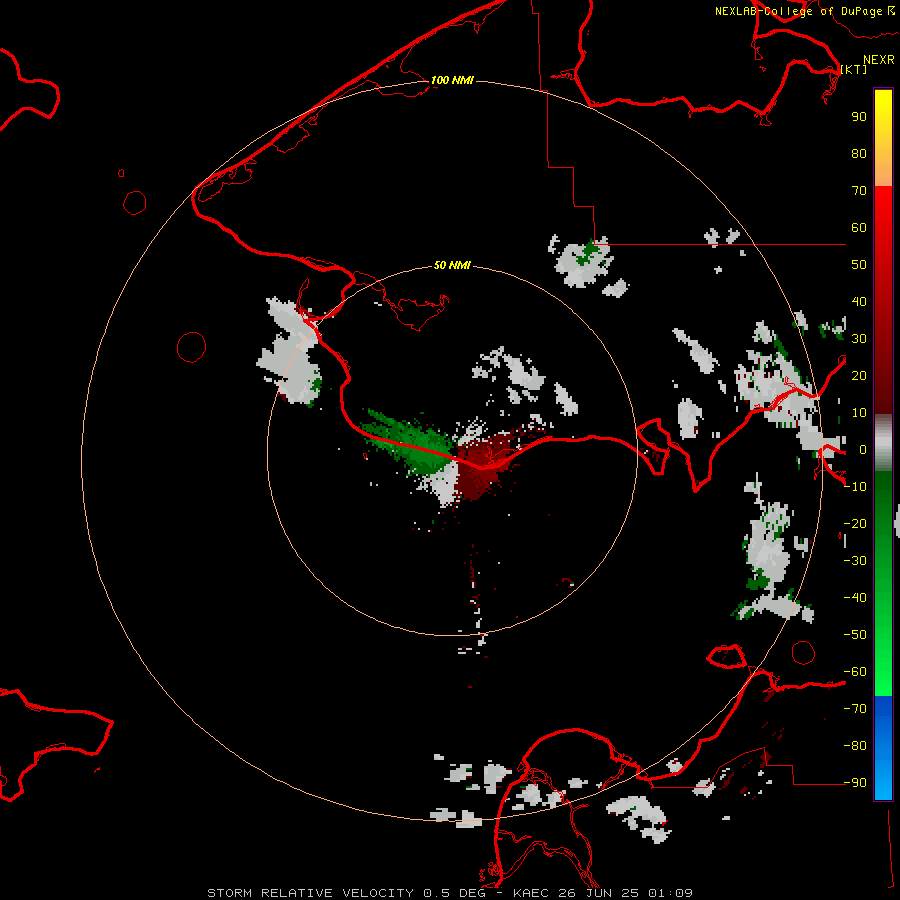Click the -10 value on velocity scale
900x900 pixels.
click(x=855, y=487)
